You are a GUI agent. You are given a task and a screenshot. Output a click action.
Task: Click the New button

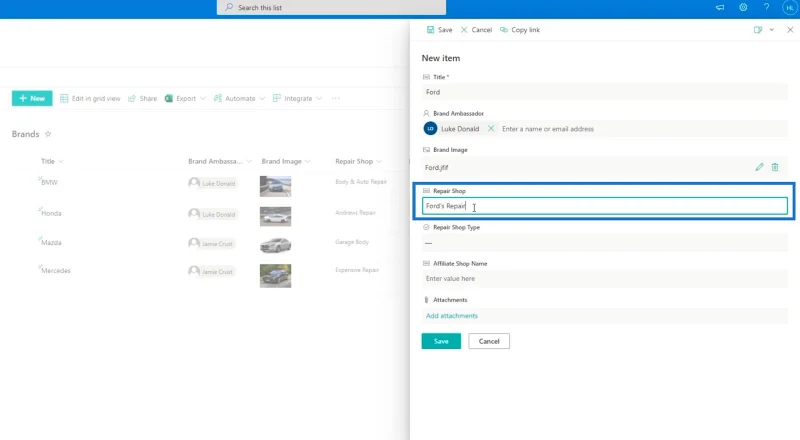click(32, 99)
